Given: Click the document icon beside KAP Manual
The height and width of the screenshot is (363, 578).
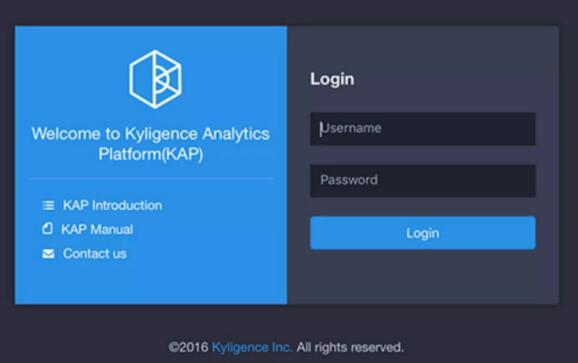Looking at the screenshot, I should click(48, 228).
